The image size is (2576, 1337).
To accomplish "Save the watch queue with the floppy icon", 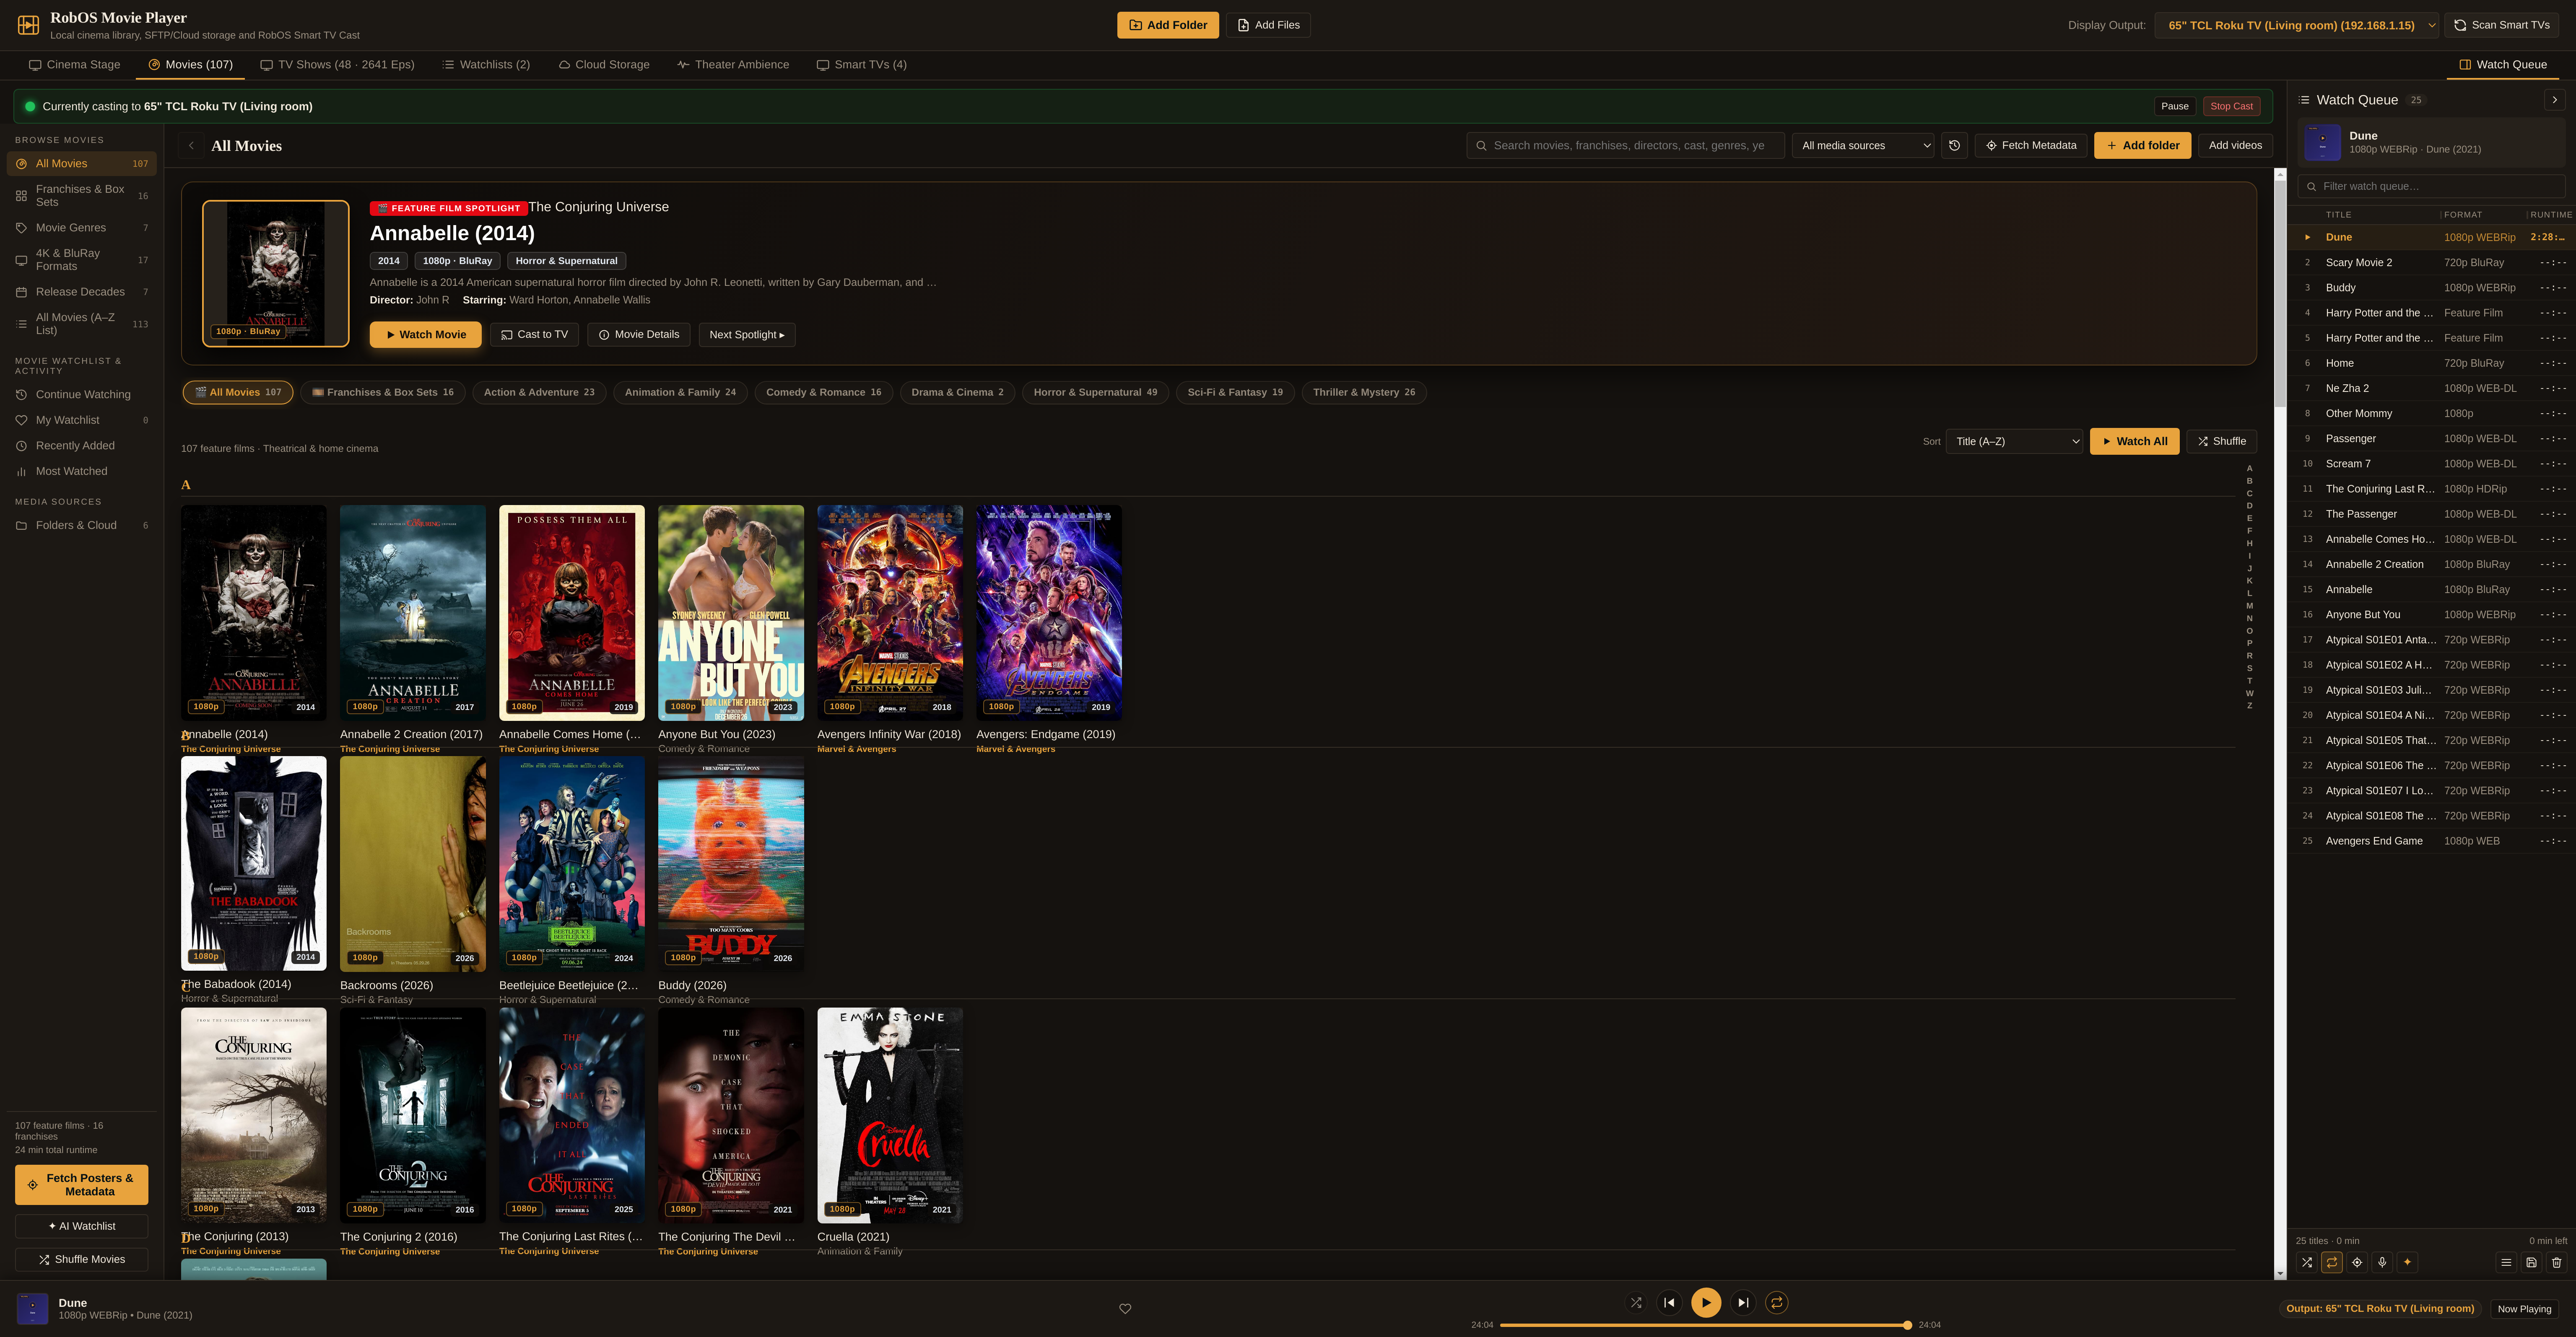I will click(x=2532, y=1263).
